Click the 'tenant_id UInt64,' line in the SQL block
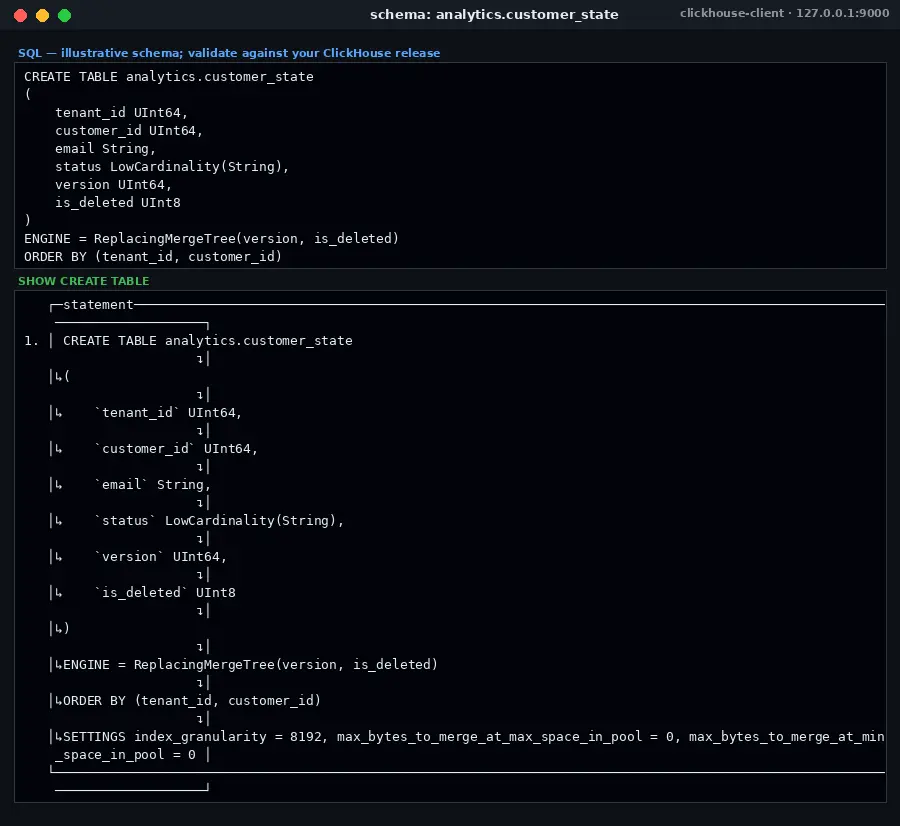 coord(121,113)
